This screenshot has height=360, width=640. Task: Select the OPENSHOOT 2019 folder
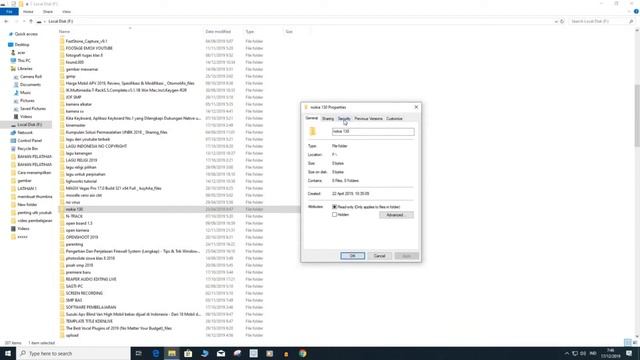(x=82, y=237)
